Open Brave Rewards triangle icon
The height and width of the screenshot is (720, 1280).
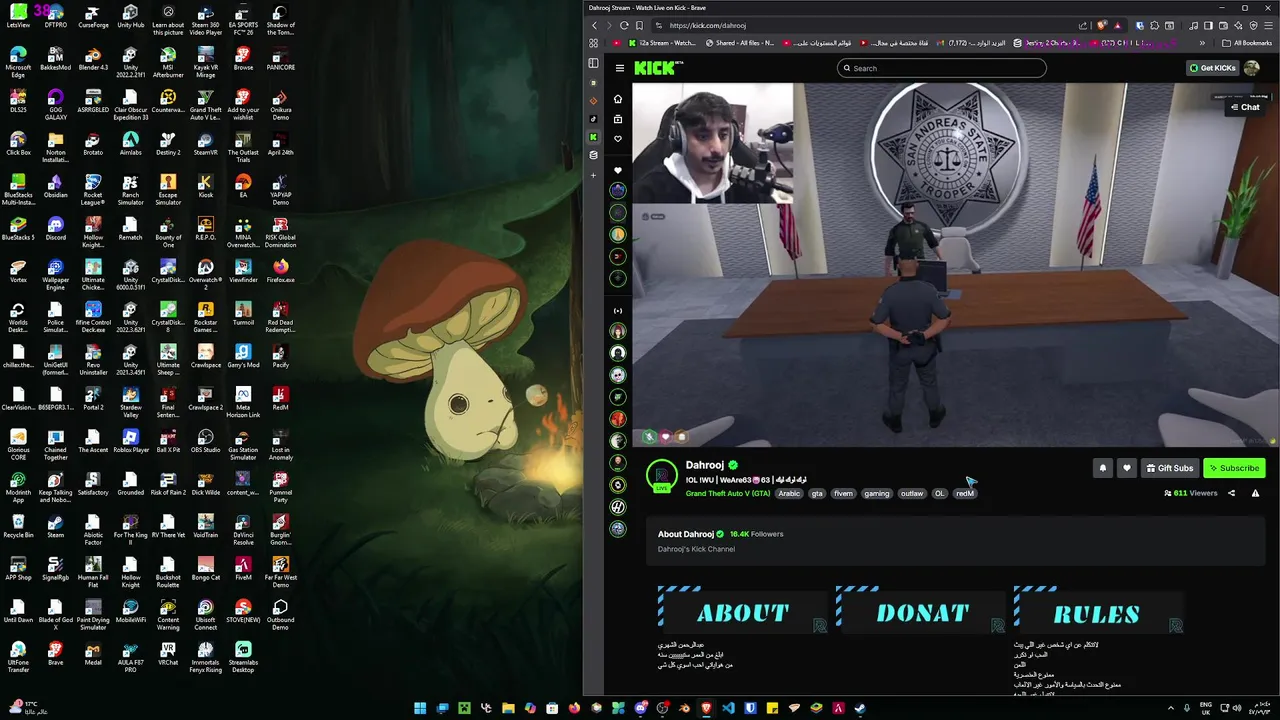point(1117,25)
